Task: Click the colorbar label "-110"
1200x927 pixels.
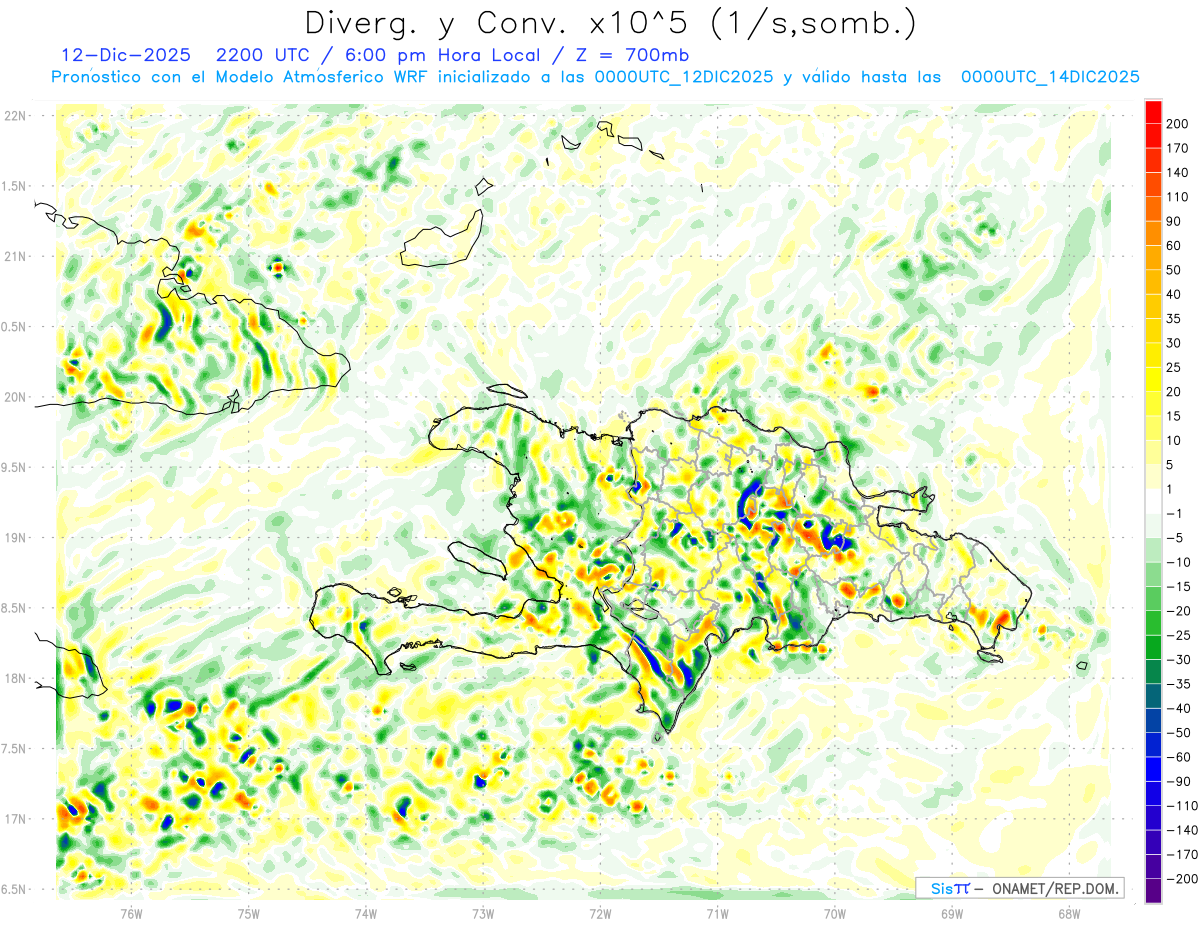Action: pyautogui.click(x=1182, y=806)
